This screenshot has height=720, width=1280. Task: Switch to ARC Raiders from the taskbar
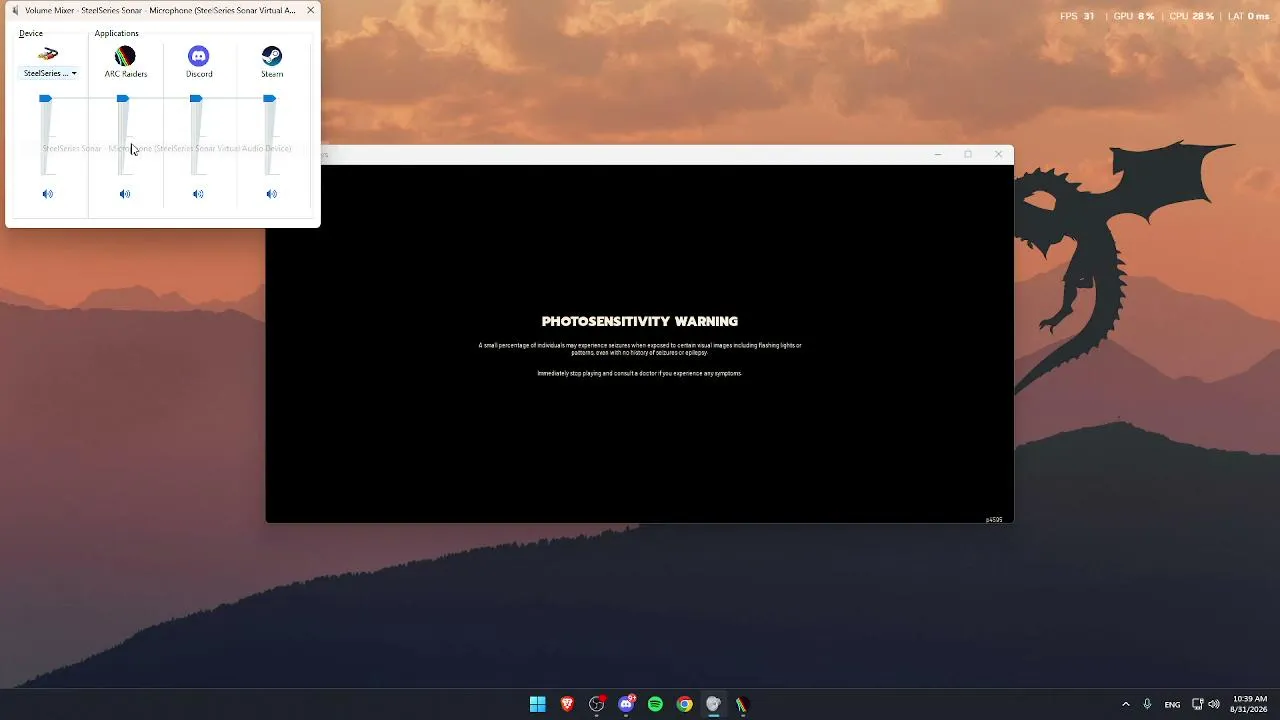click(742, 704)
